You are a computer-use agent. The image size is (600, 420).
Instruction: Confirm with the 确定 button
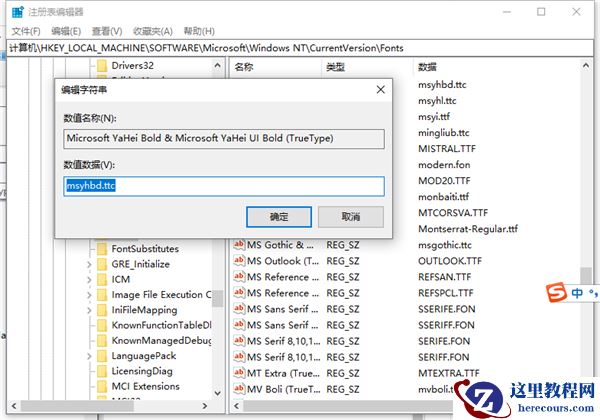(x=279, y=217)
